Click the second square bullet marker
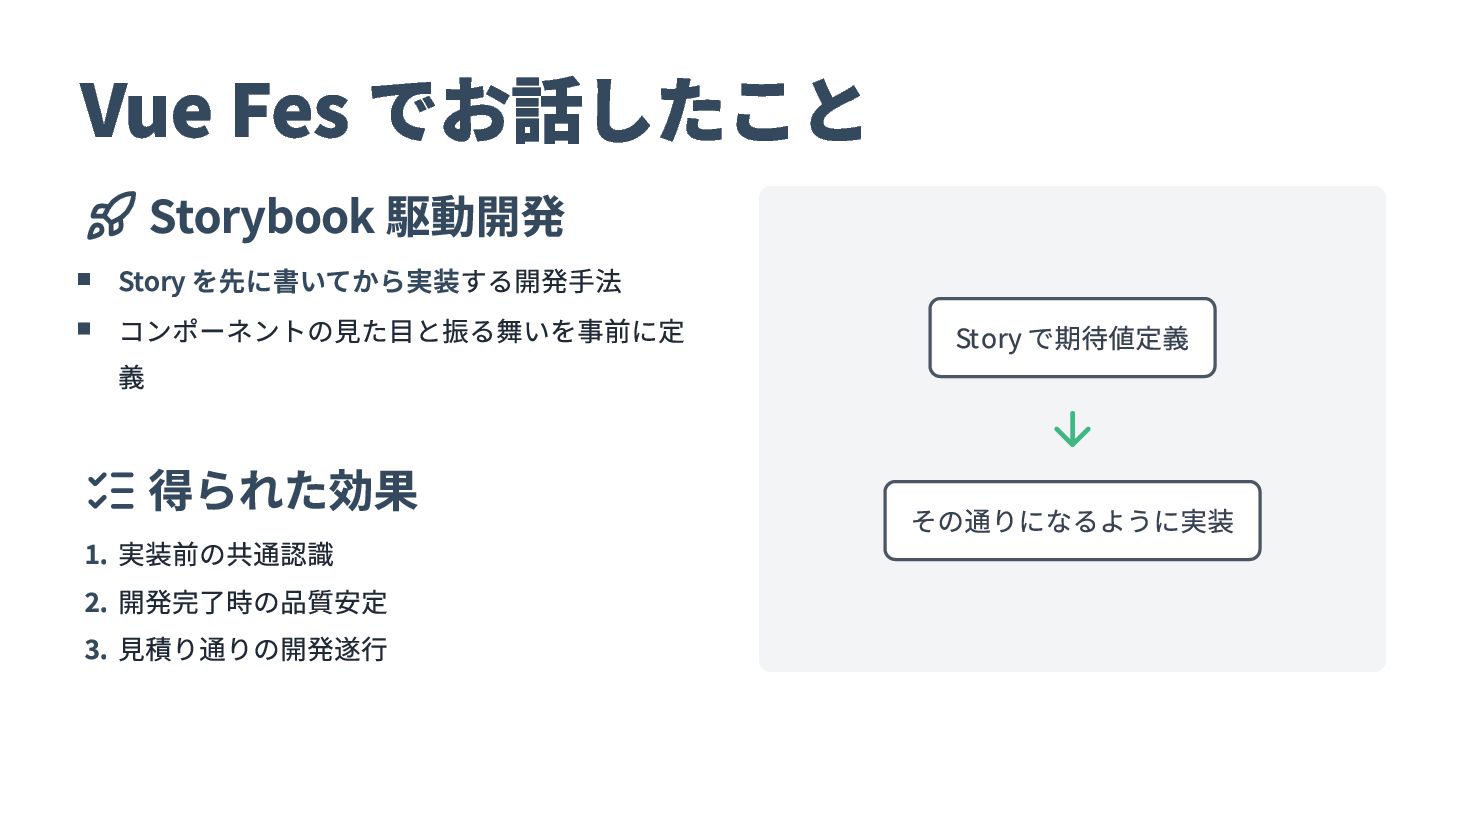The height and width of the screenshot is (828, 1470). pyautogui.click(x=84, y=328)
